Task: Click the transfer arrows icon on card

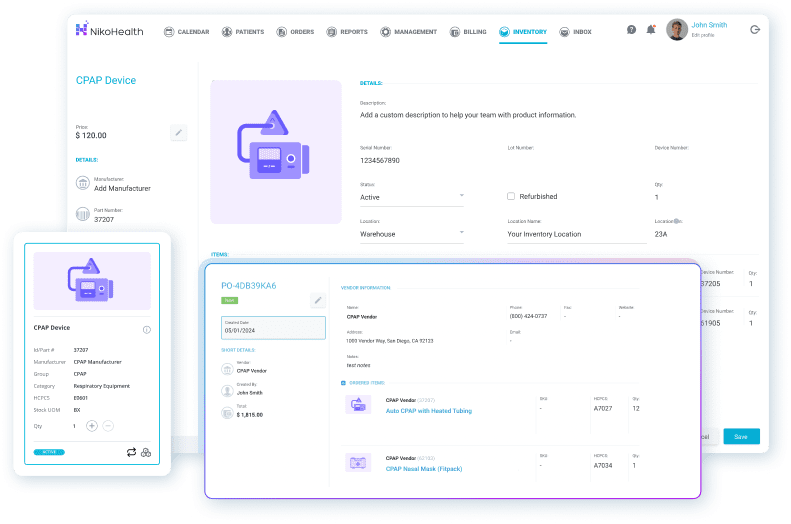Action: pyautogui.click(x=131, y=452)
